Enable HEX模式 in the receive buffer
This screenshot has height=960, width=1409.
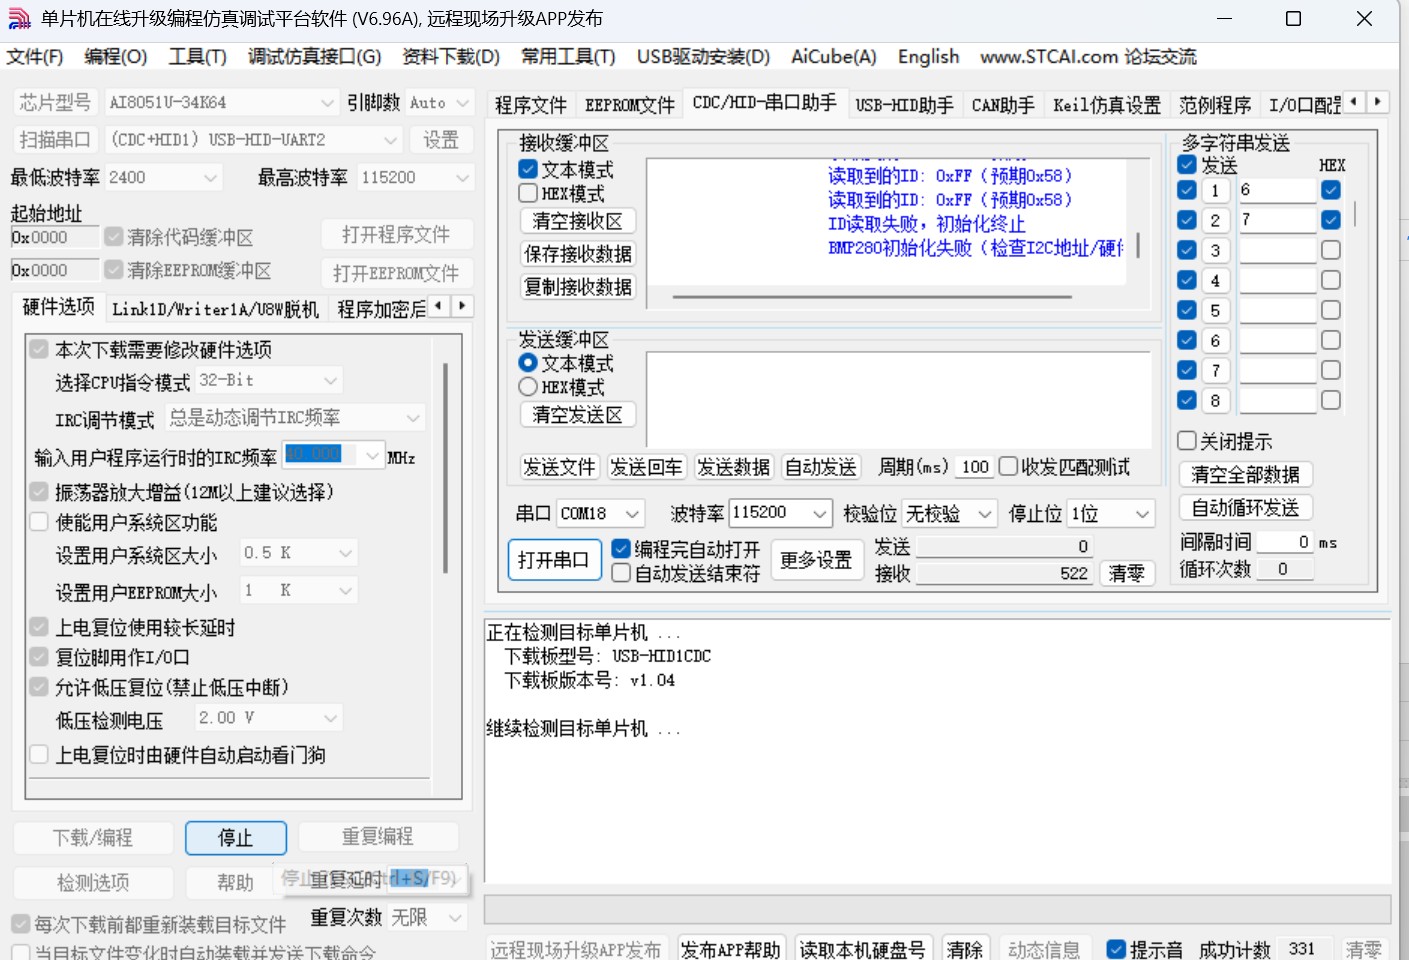529,193
